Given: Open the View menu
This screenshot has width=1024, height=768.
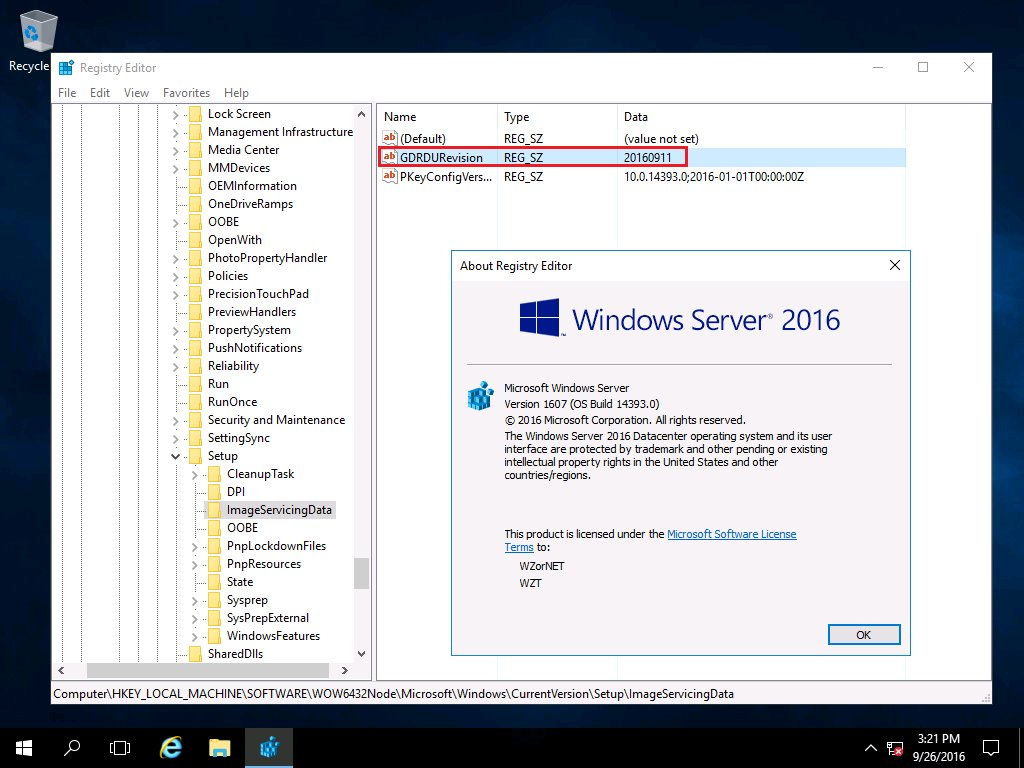Looking at the screenshot, I should pyautogui.click(x=136, y=93).
